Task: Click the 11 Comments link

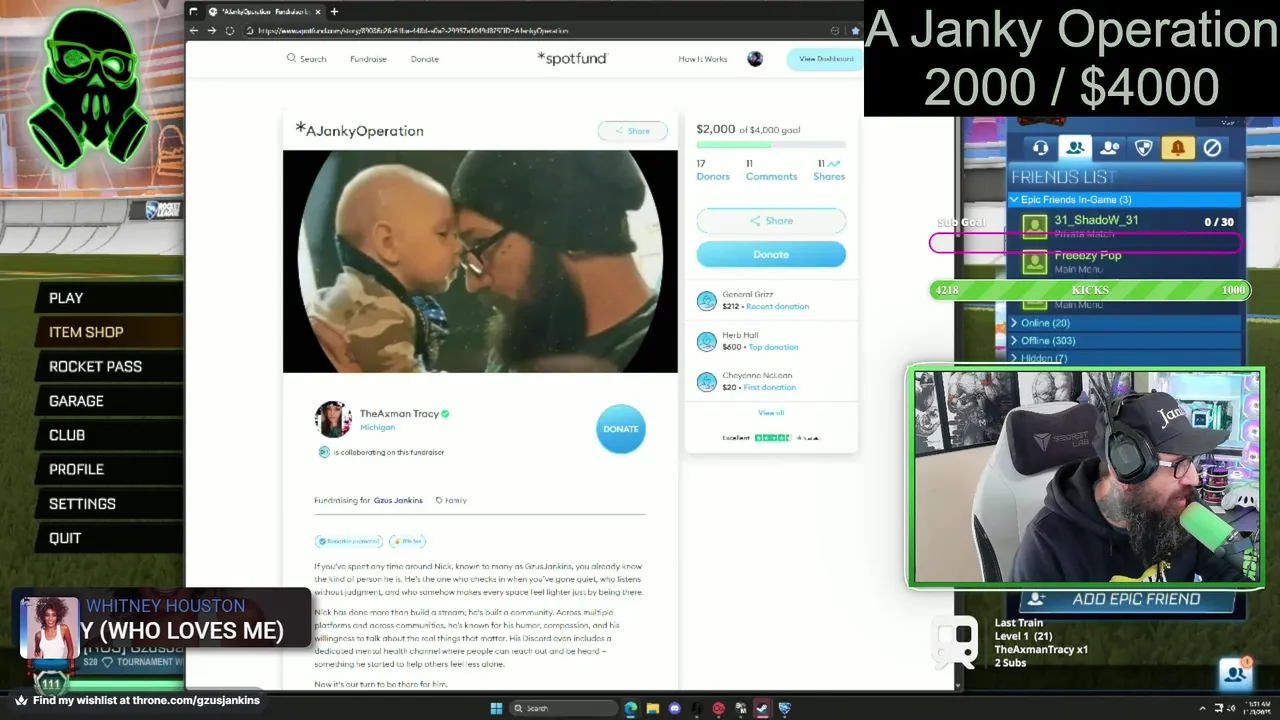Action: [x=771, y=170]
